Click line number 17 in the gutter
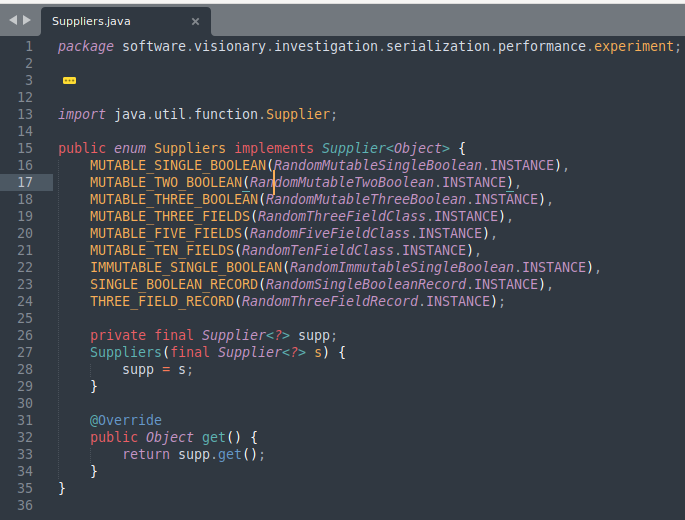685x520 pixels. 25,182
